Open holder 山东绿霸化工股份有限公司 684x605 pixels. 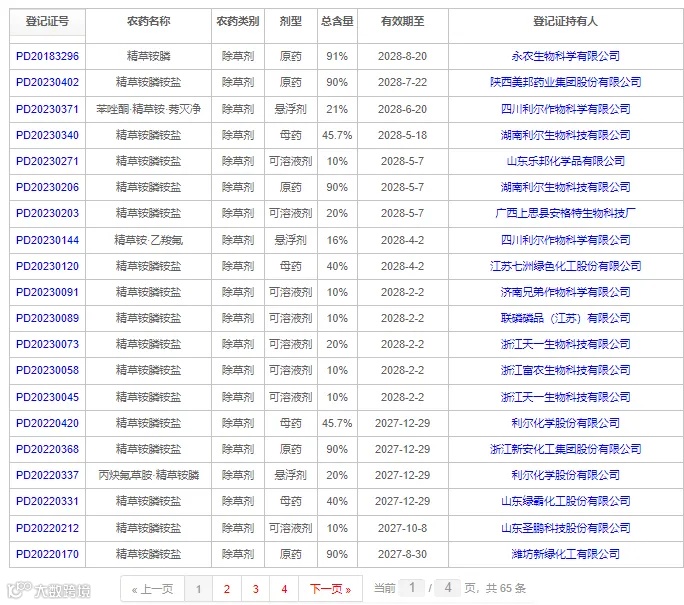566,502
